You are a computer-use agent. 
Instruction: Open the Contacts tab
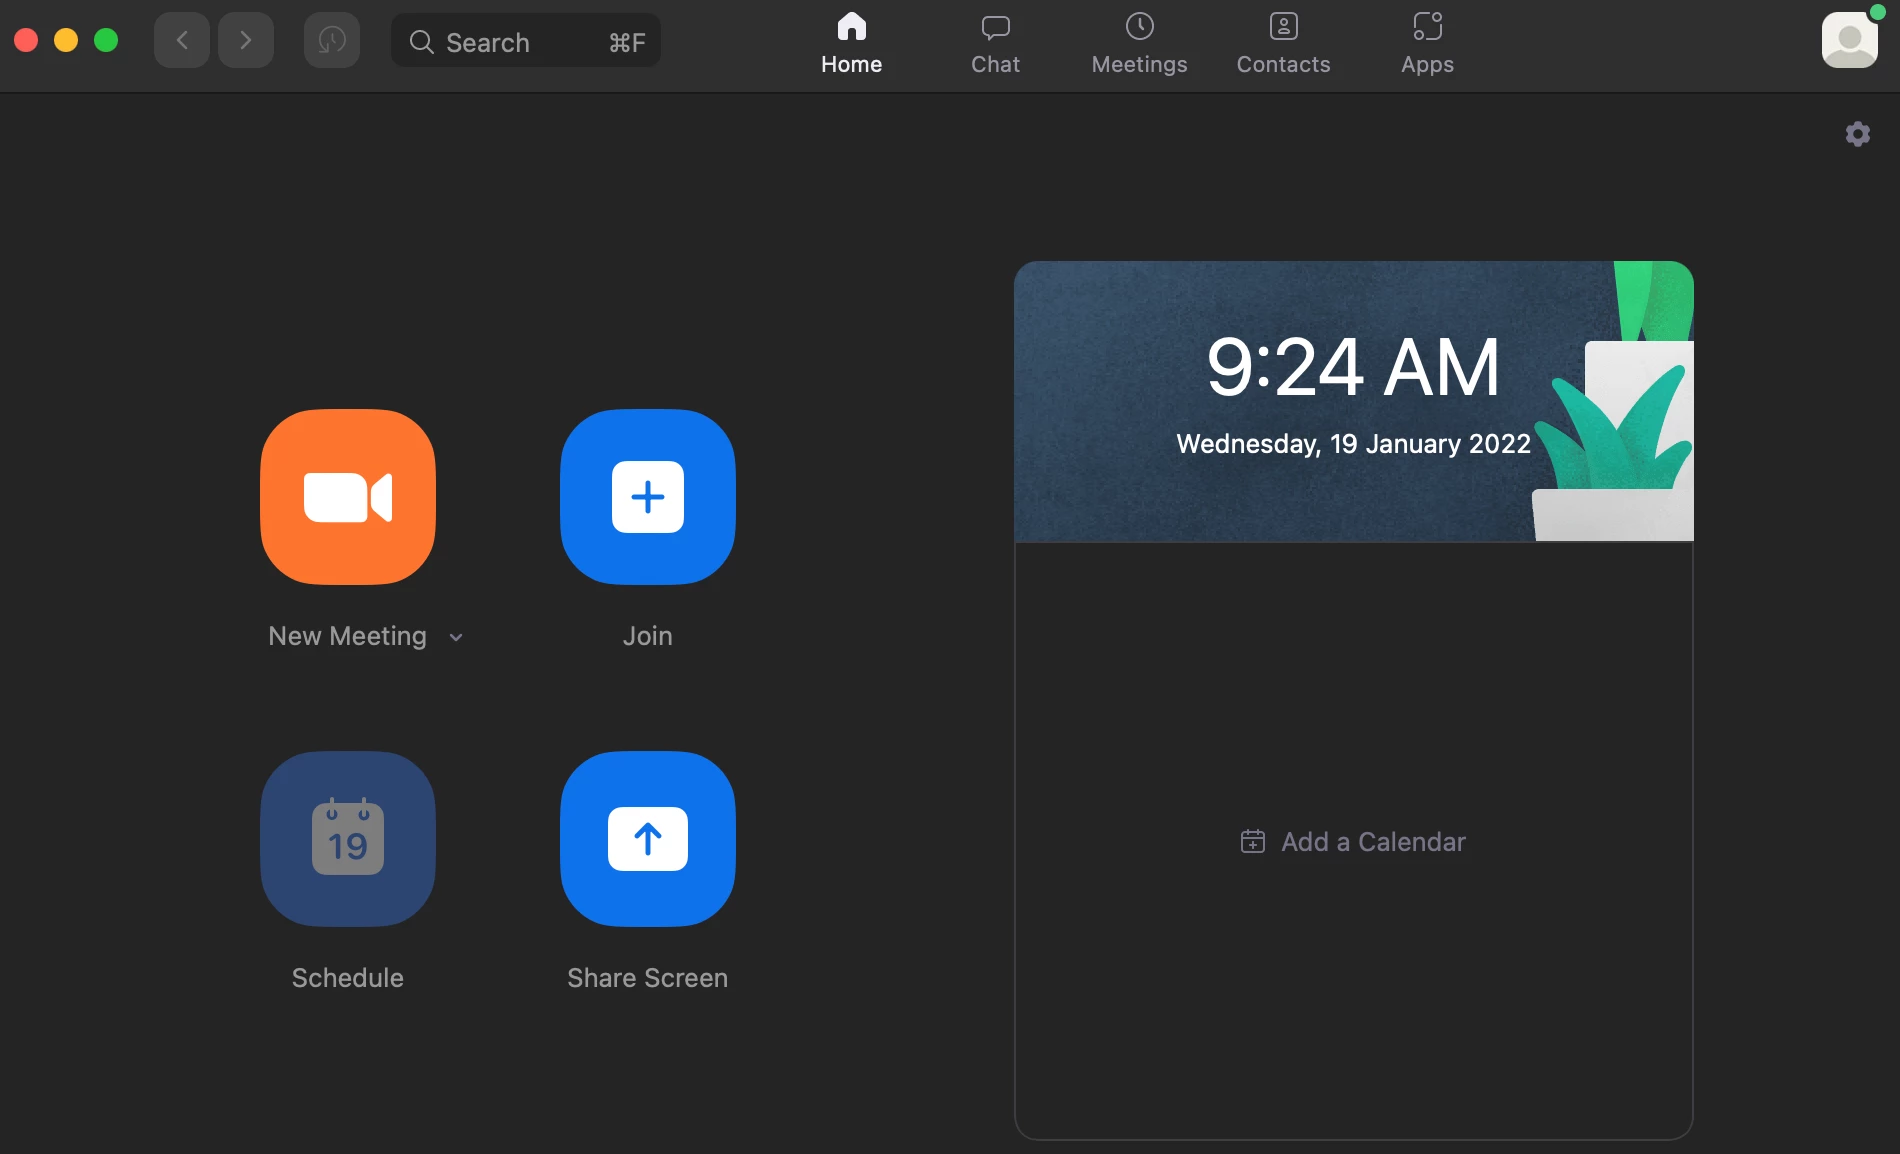tap(1284, 44)
